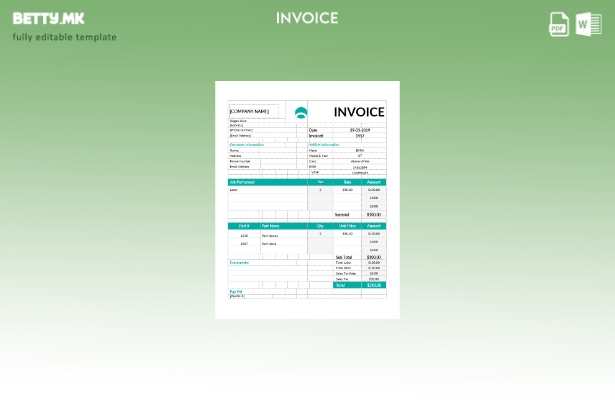The image size is (615, 400).
Task: Click the Word document format icon
Action: (588, 24)
